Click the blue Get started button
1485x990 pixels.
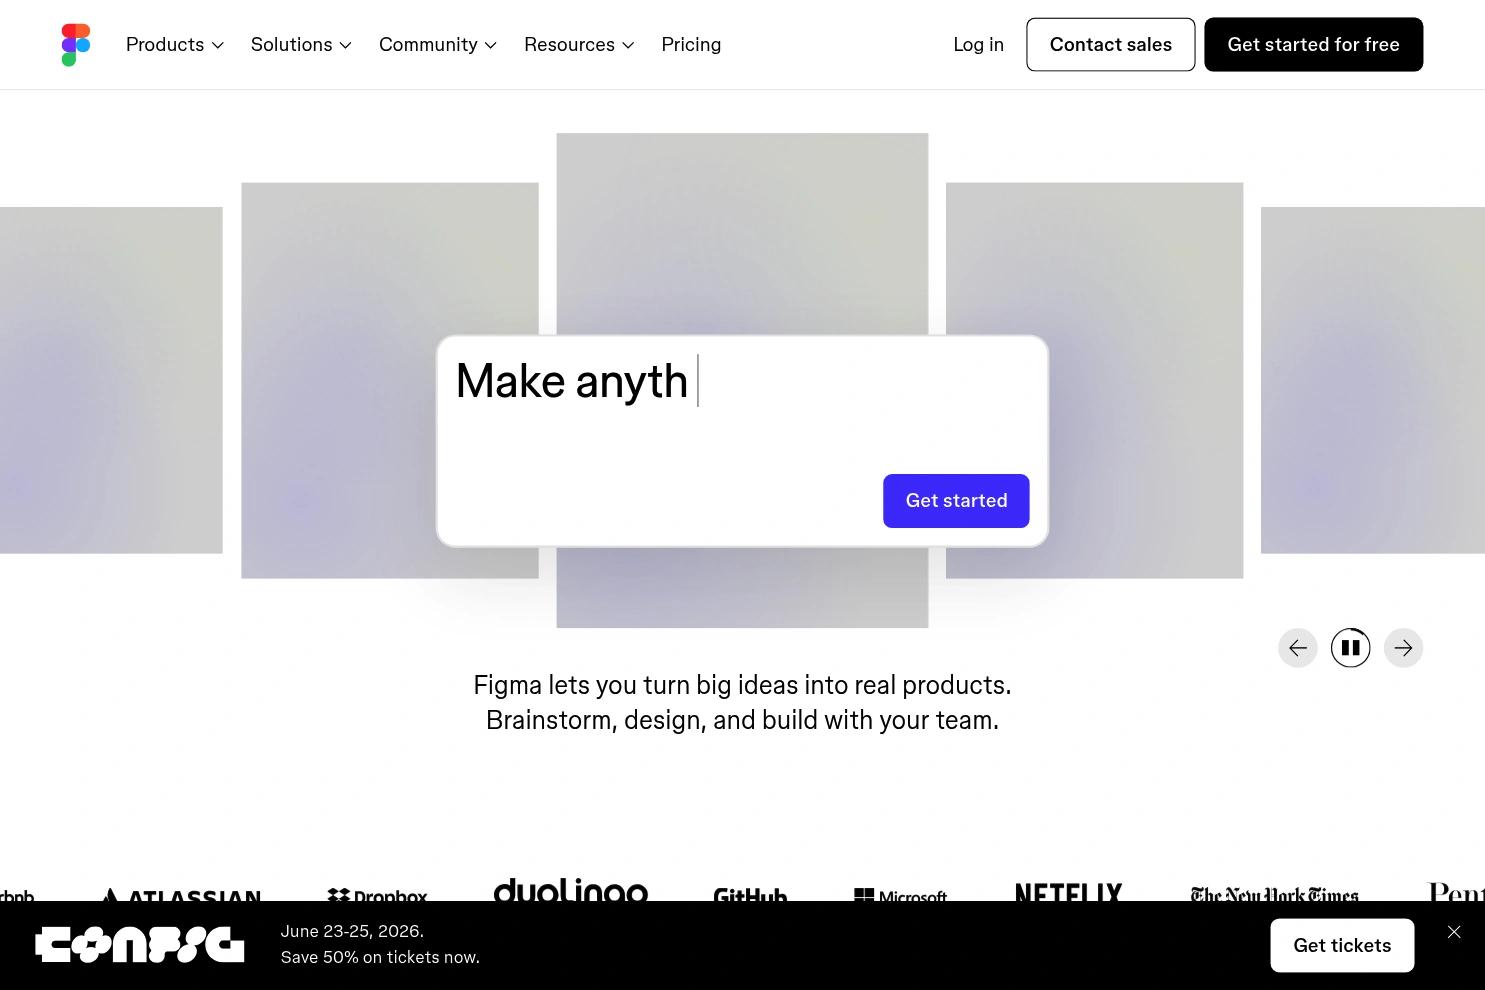(x=956, y=501)
